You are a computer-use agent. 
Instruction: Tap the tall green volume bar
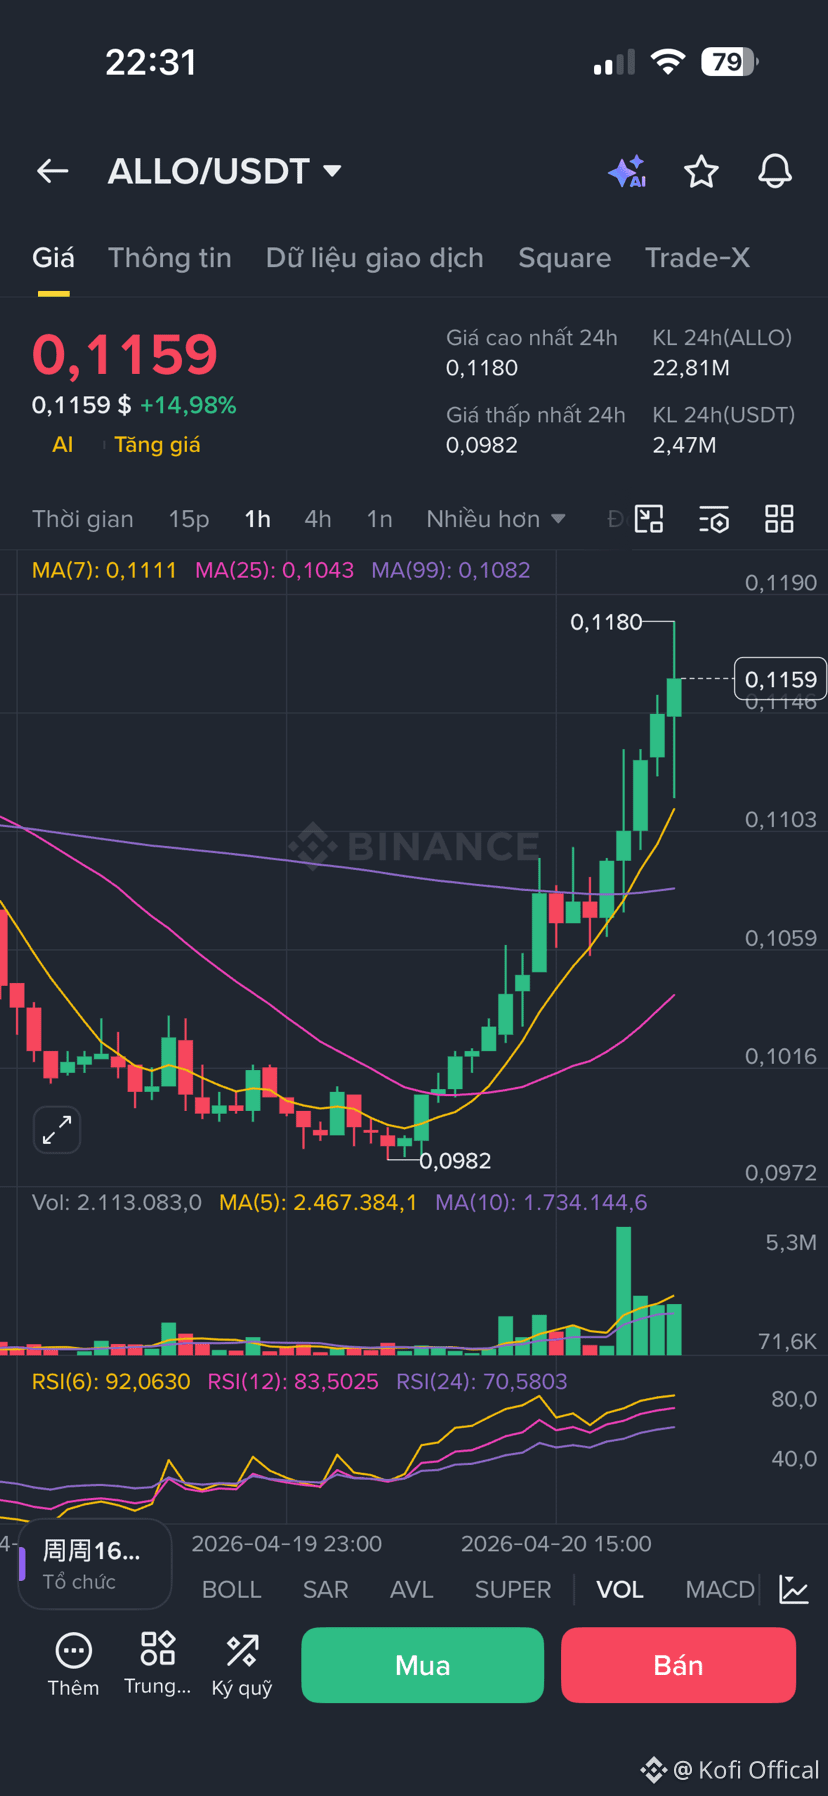click(624, 1290)
